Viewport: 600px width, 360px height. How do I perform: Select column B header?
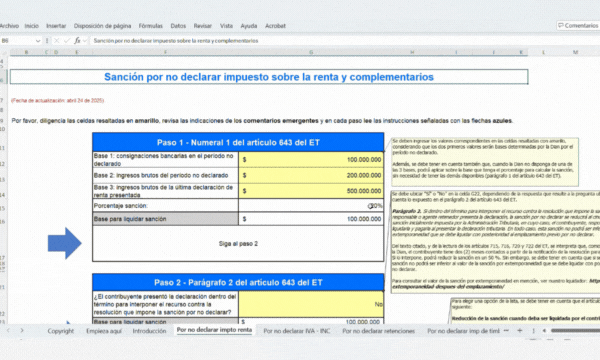coord(26,52)
